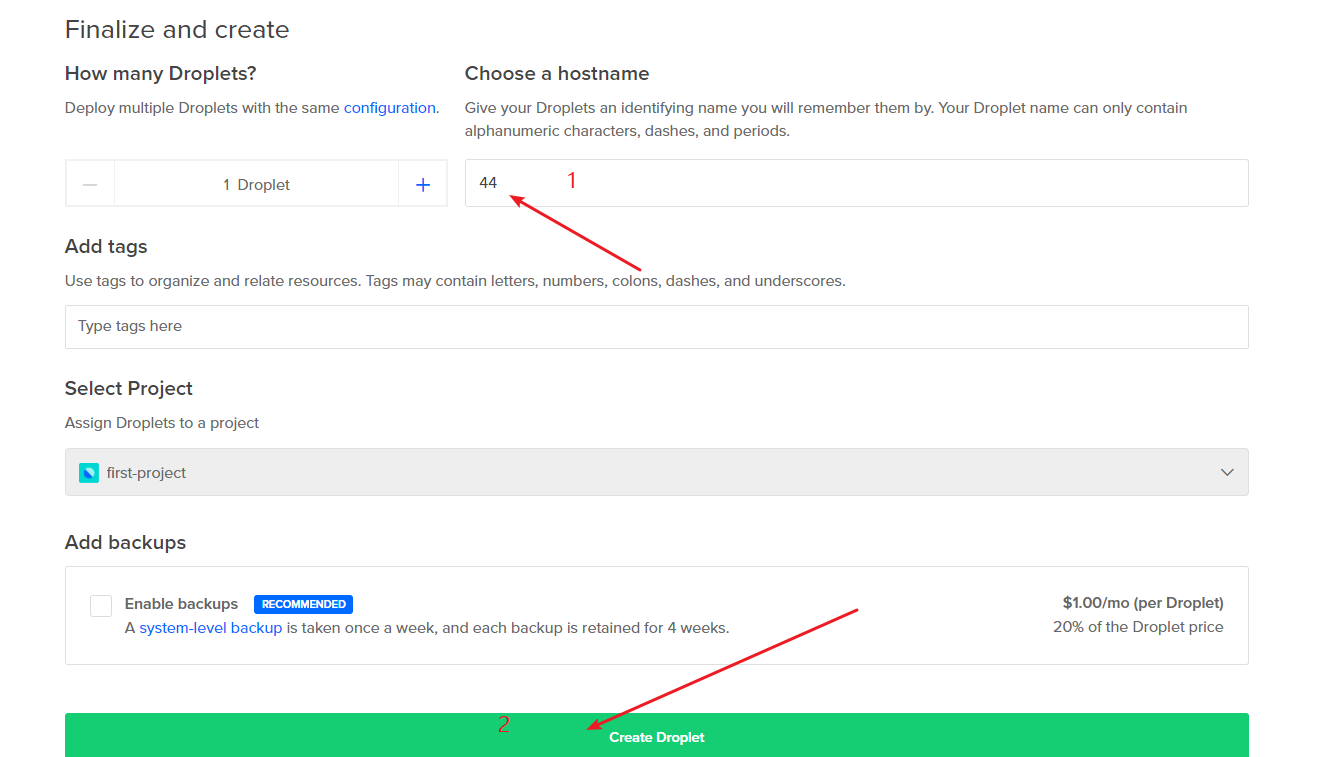This screenshot has width=1343, height=757.
Task: Follow the system-level backup link
Action: pyautogui.click(x=210, y=628)
